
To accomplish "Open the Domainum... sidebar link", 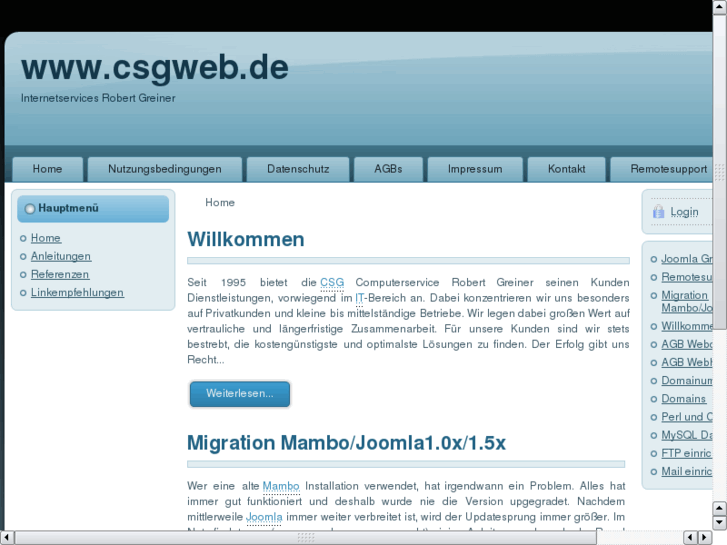I will tap(687, 381).
